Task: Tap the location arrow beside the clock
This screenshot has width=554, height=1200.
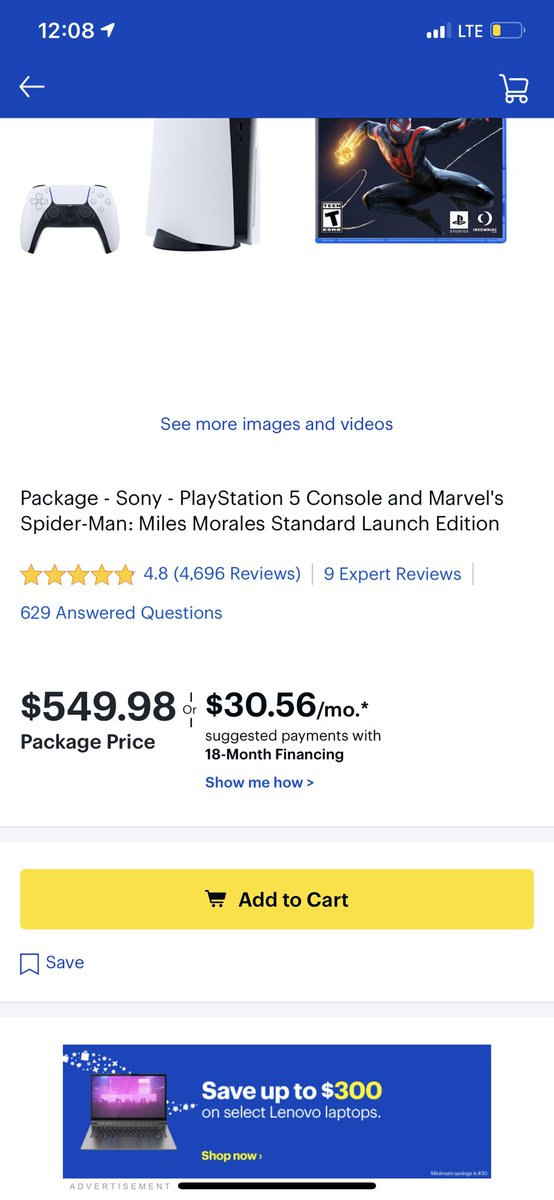Action: [x=109, y=31]
